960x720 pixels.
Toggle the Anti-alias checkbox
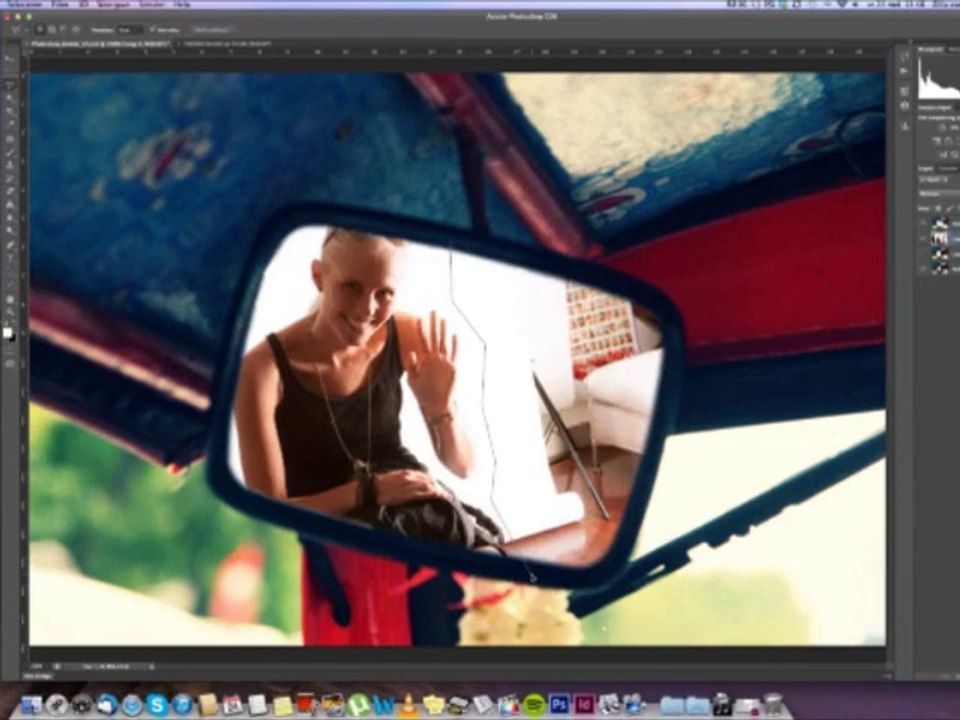tap(153, 29)
